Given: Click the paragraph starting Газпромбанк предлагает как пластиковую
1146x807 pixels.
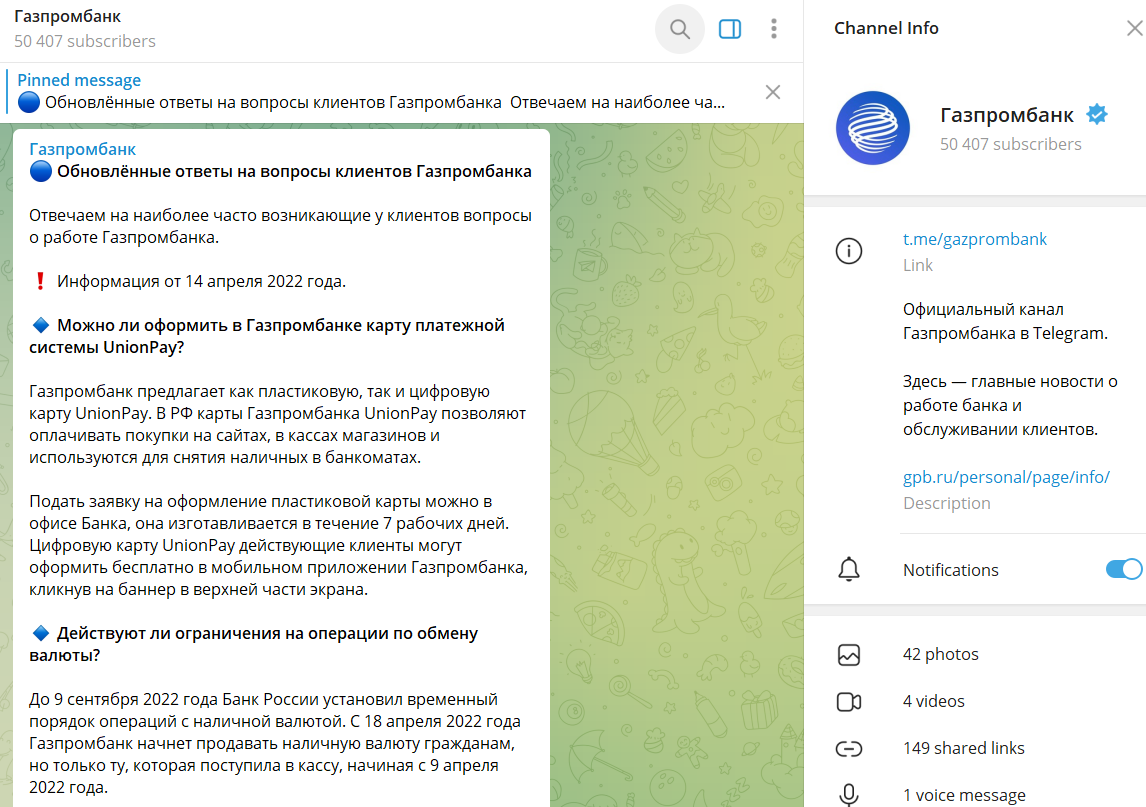Looking at the screenshot, I should pyautogui.click(x=278, y=425).
